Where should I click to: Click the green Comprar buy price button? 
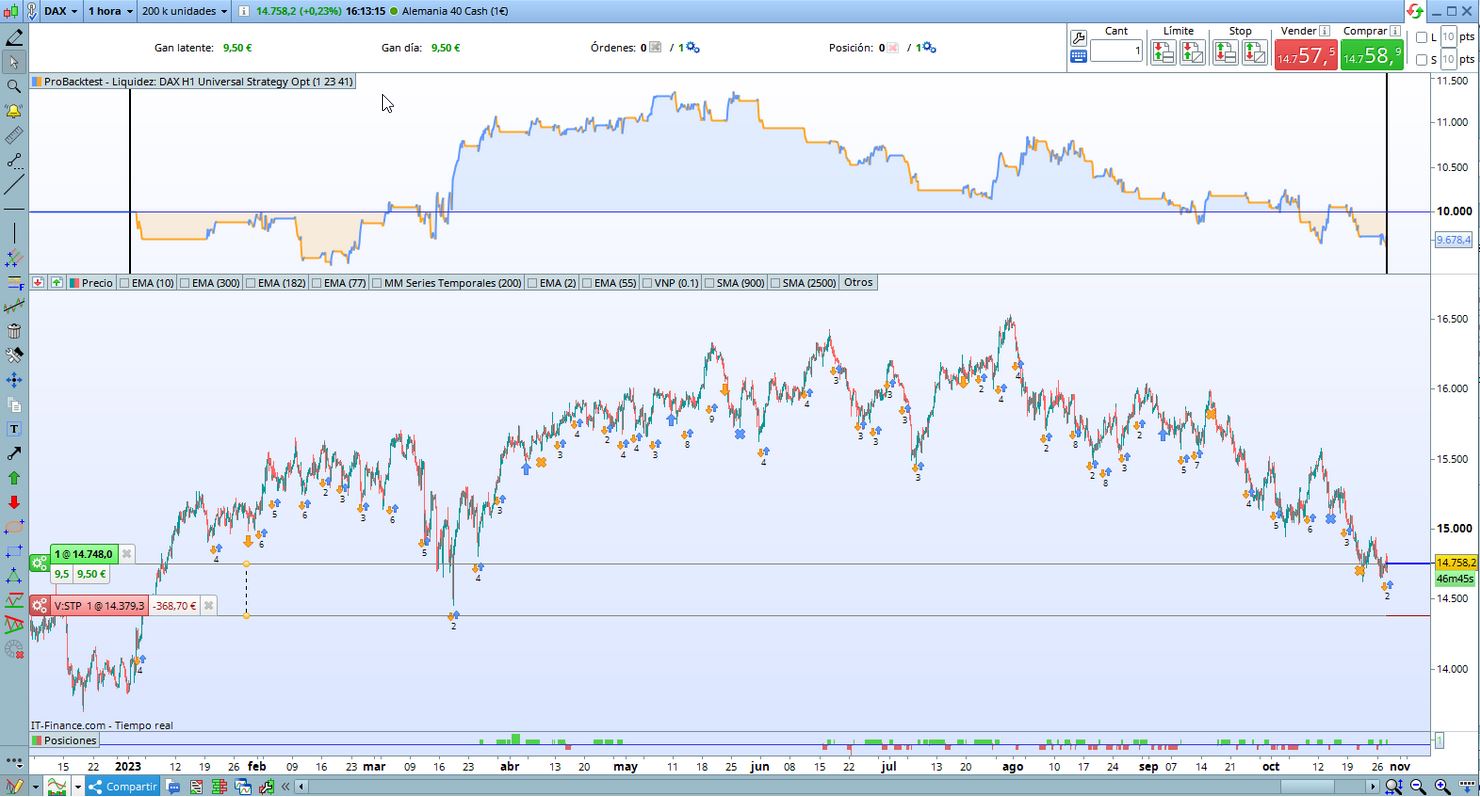(x=1372, y=55)
